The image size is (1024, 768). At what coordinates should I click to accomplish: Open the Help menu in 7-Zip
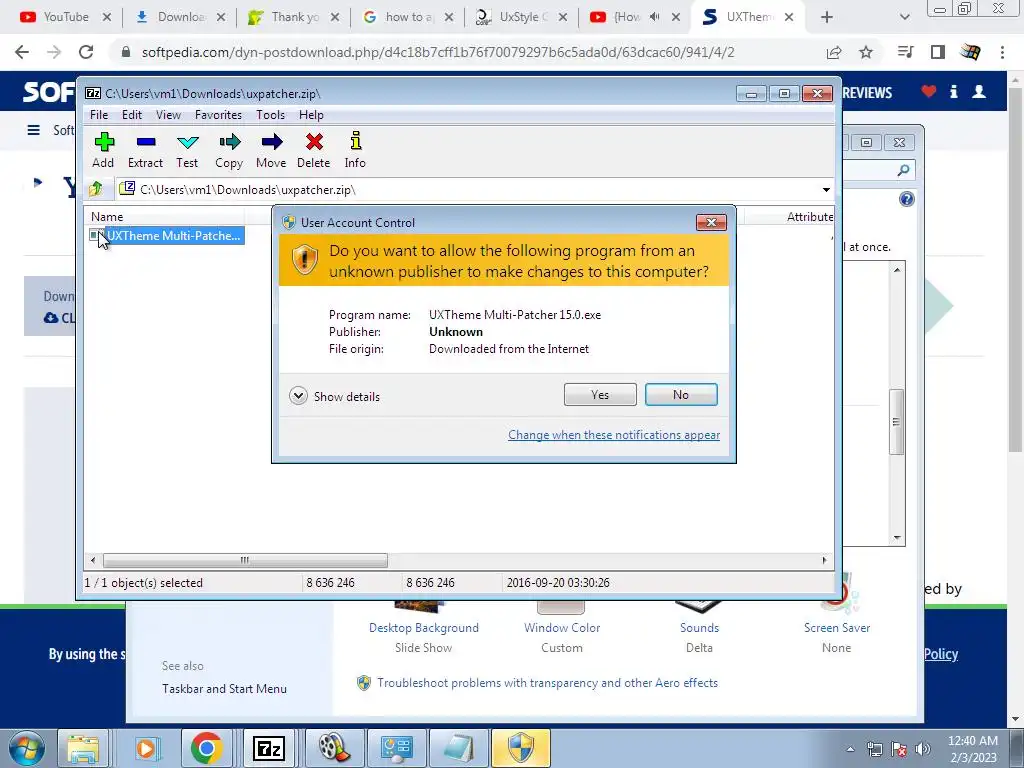click(312, 115)
